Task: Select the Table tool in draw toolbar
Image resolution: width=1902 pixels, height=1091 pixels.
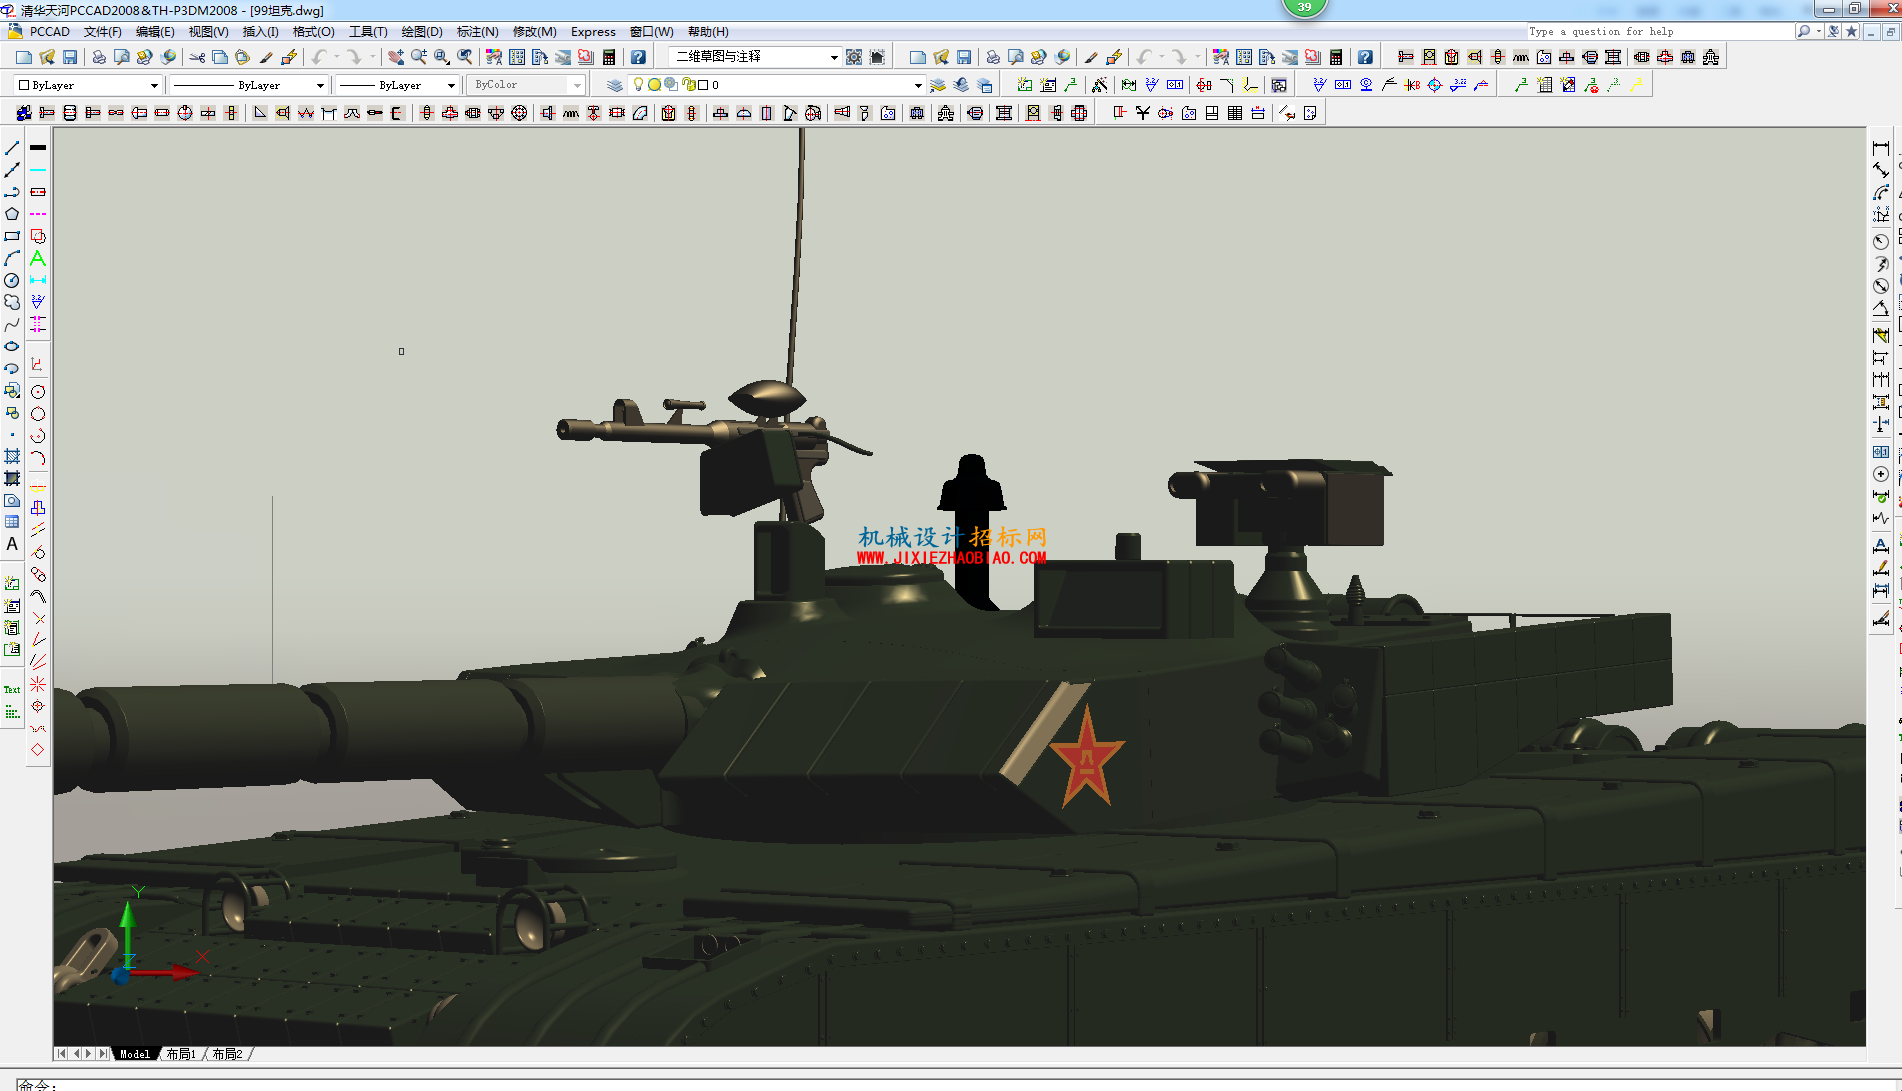Action: coord(12,521)
